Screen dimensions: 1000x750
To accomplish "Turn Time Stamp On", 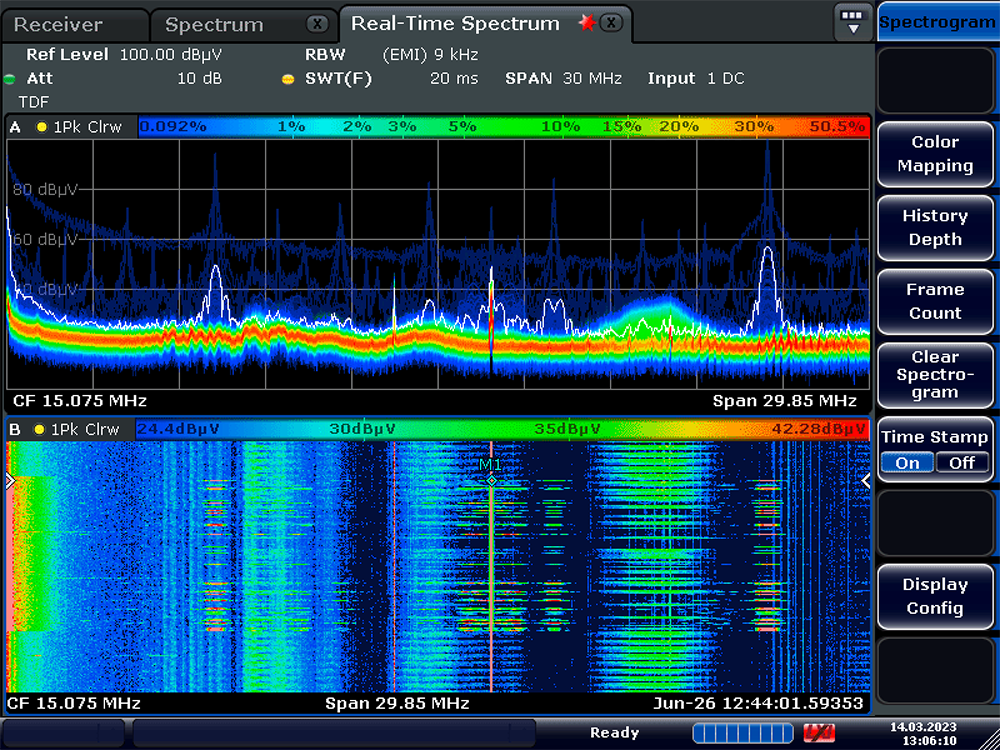I will (907, 463).
